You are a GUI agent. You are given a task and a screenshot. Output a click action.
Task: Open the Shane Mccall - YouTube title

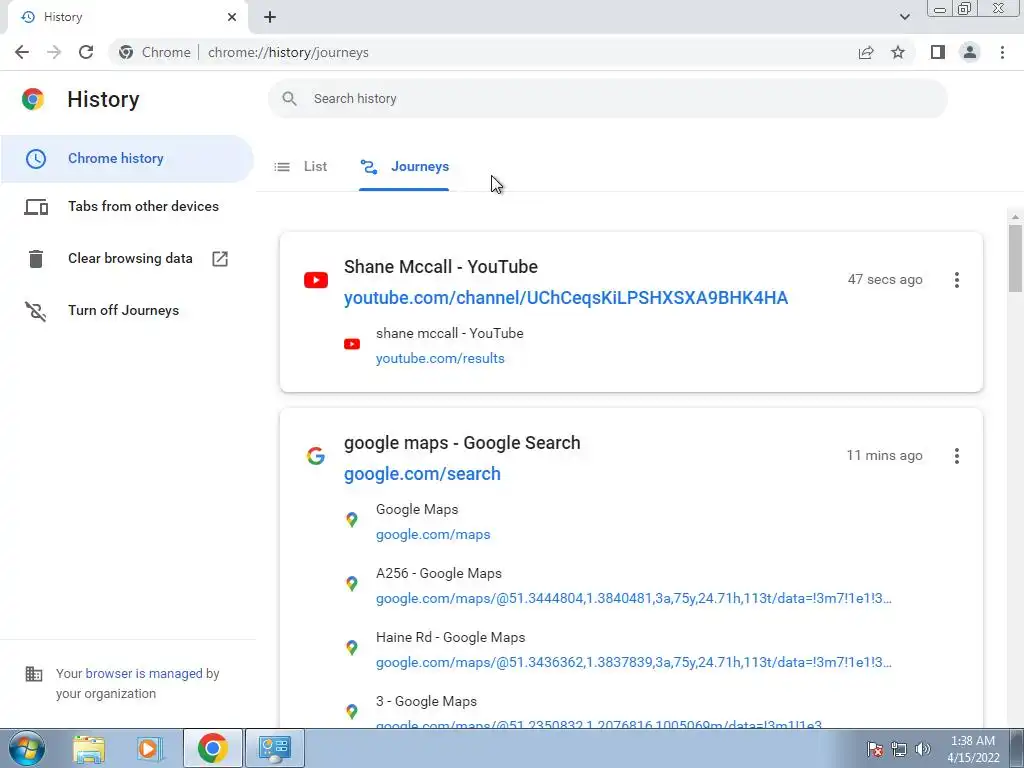[441, 267]
